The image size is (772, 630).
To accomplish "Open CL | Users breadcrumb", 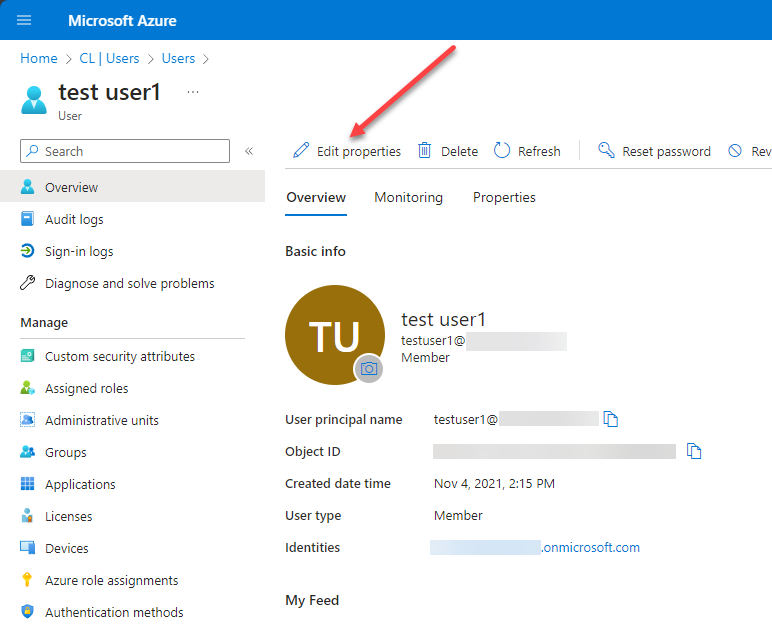I will coord(109,59).
